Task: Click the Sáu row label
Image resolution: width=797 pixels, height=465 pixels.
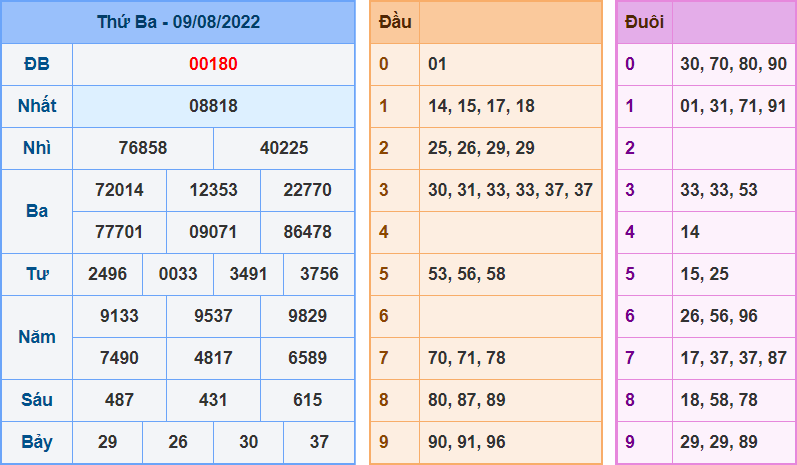Action: [x=37, y=400]
